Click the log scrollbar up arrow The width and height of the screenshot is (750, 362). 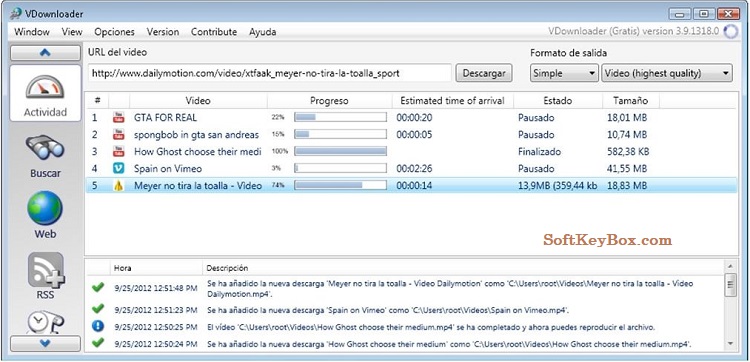tap(730, 266)
